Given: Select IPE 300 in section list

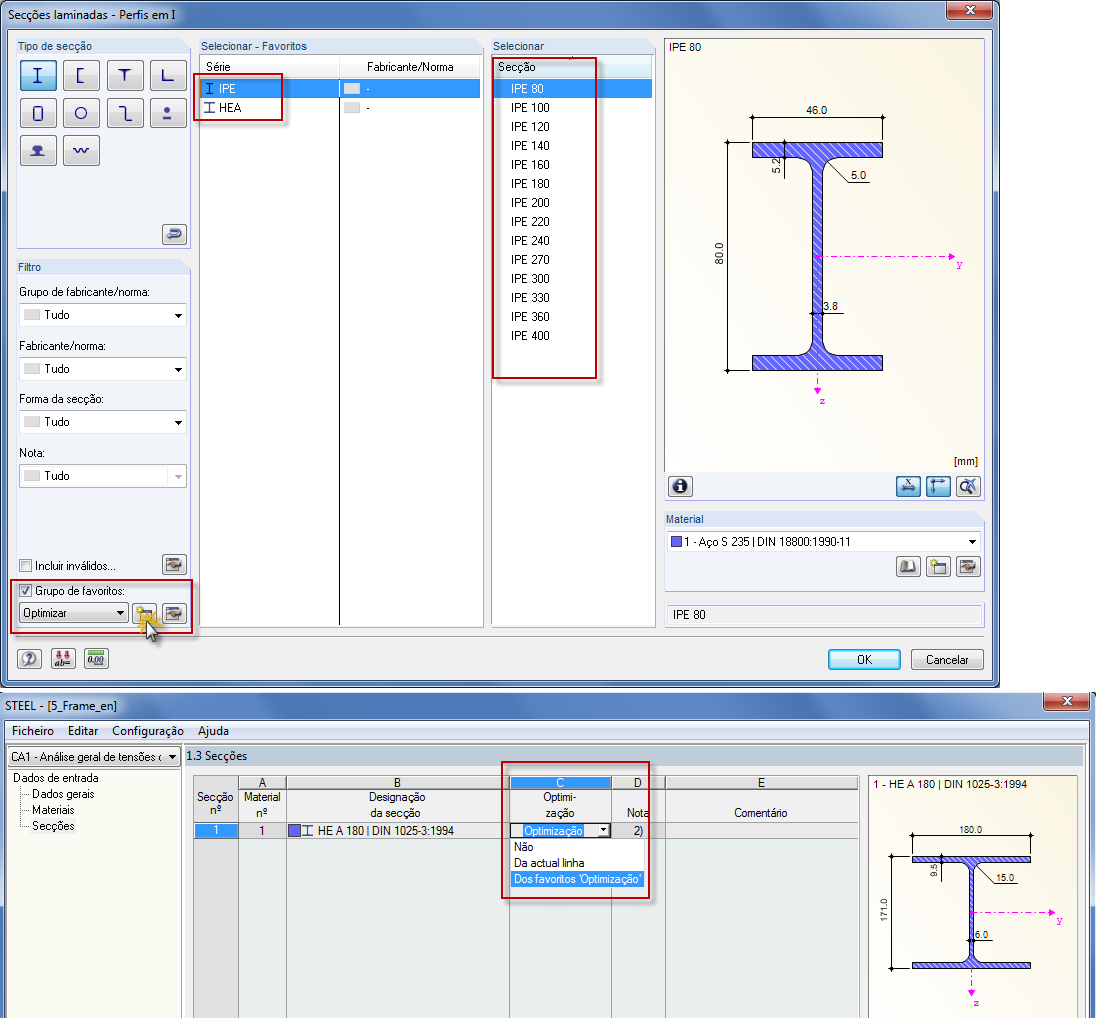Looking at the screenshot, I should [x=530, y=279].
